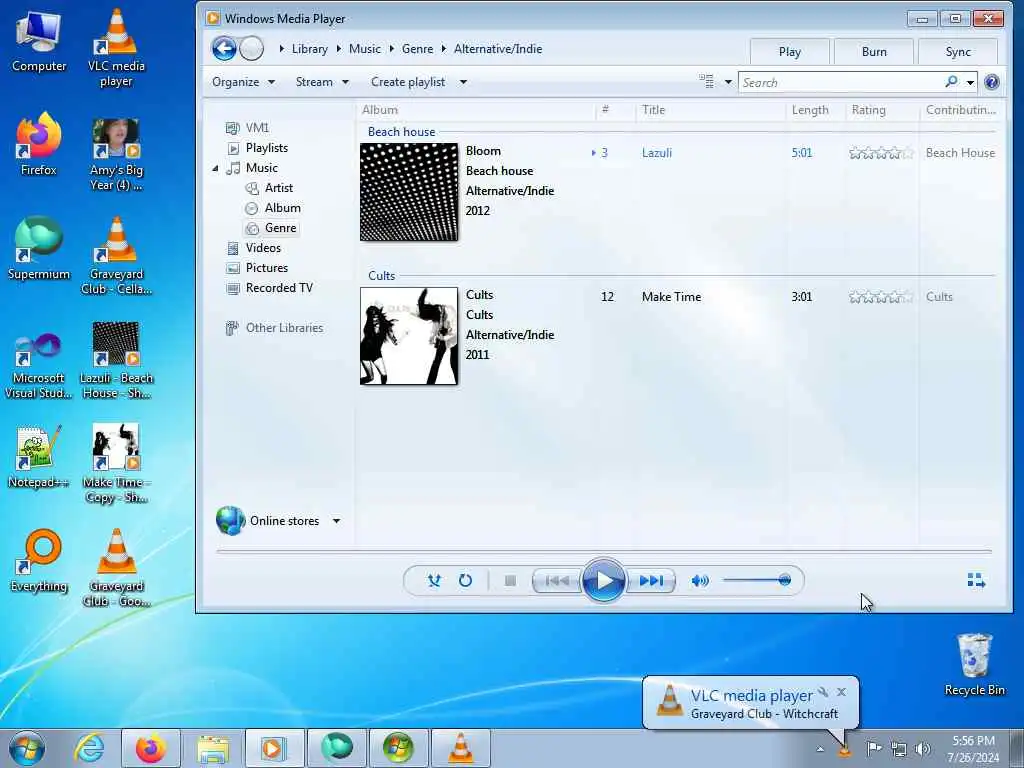Click the Beach house group header

click(x=401, y=132)
